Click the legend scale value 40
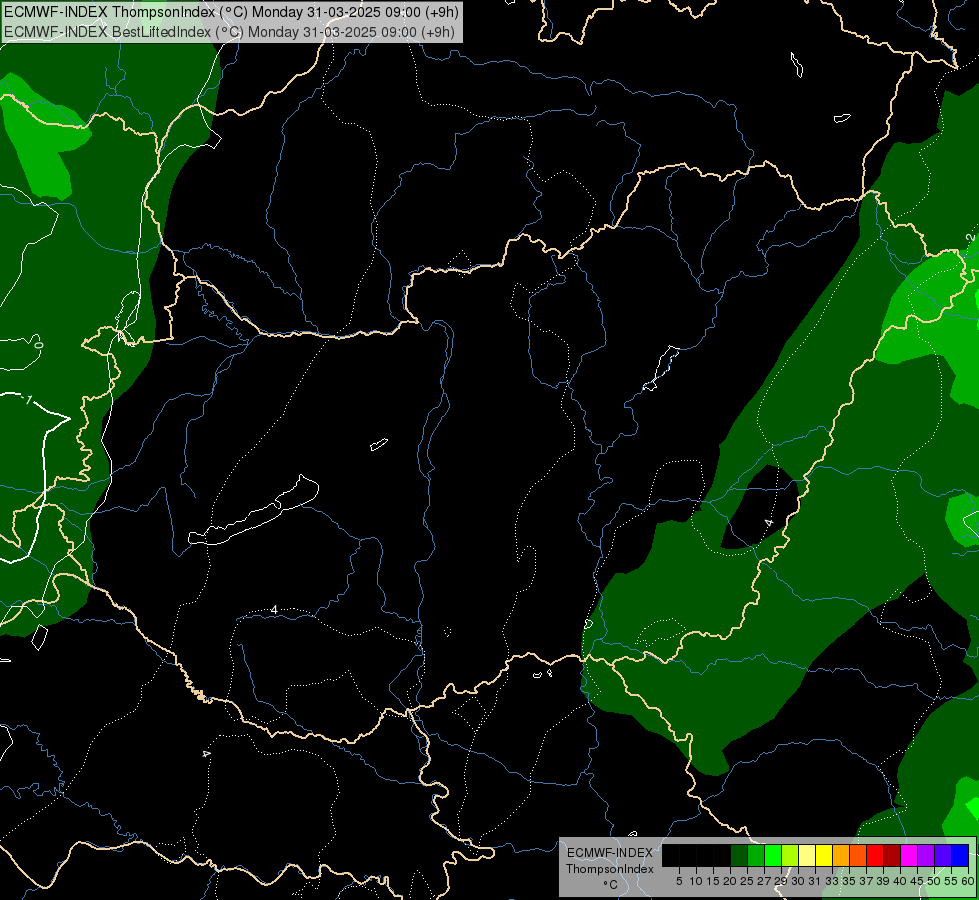This screenshot has width=979, height=900. point(899,881)
